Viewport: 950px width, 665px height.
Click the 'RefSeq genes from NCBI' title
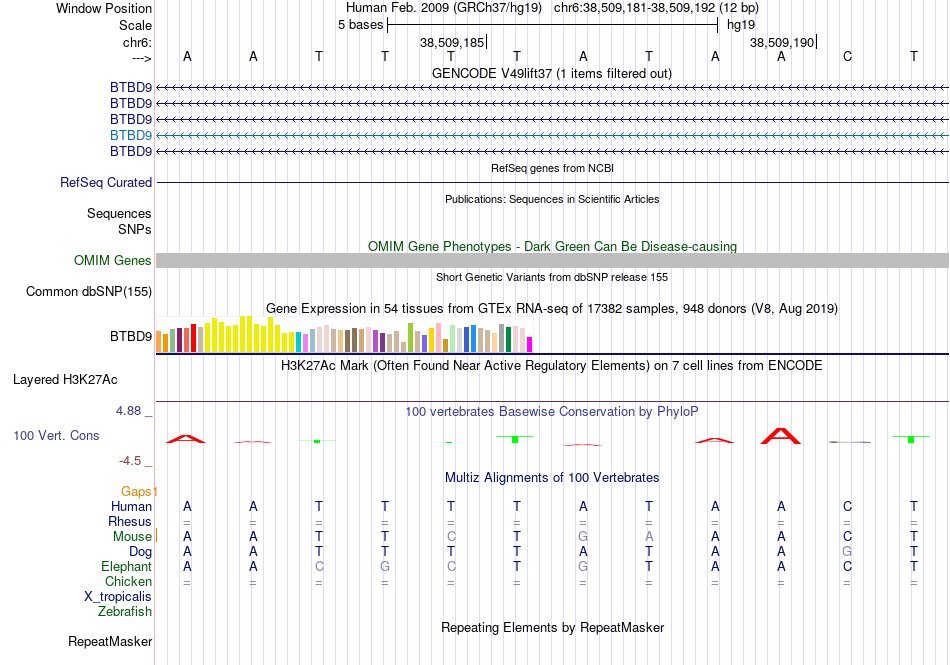click(552, 168)
